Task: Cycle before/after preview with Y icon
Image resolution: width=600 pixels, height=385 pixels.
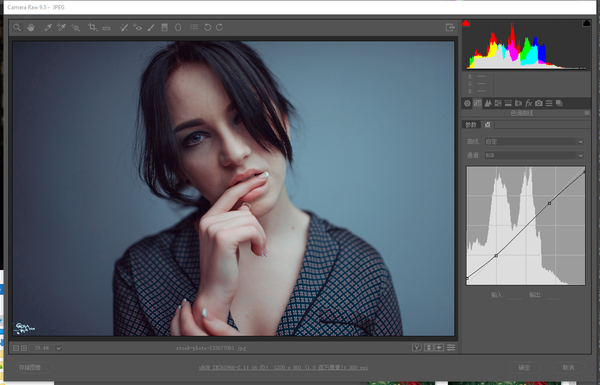Action: coord(417,347)
